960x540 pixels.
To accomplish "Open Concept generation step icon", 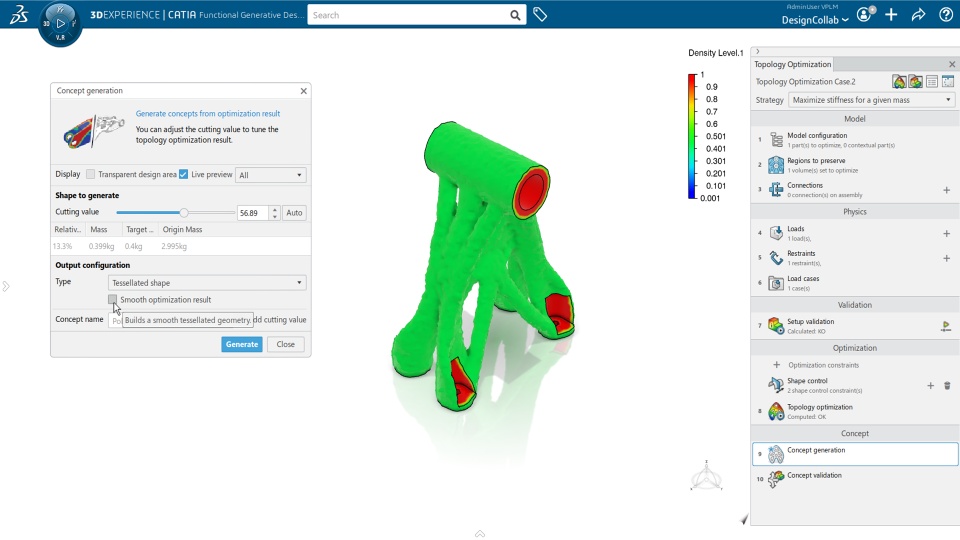I will coord(776,454).
